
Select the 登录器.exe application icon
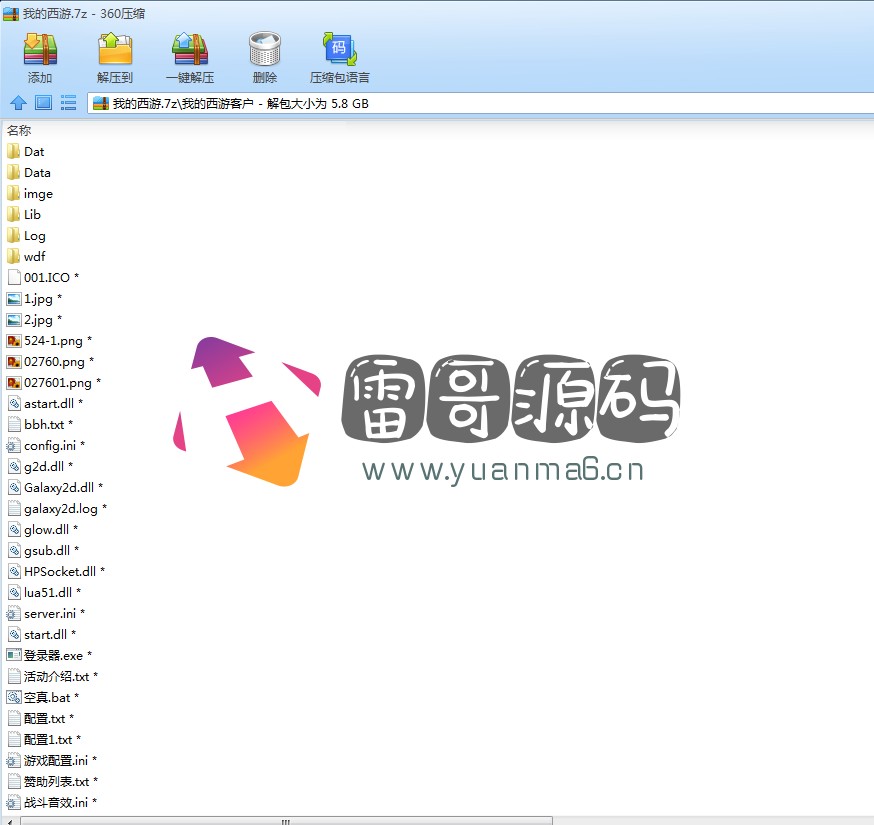(x=13, y=656)
